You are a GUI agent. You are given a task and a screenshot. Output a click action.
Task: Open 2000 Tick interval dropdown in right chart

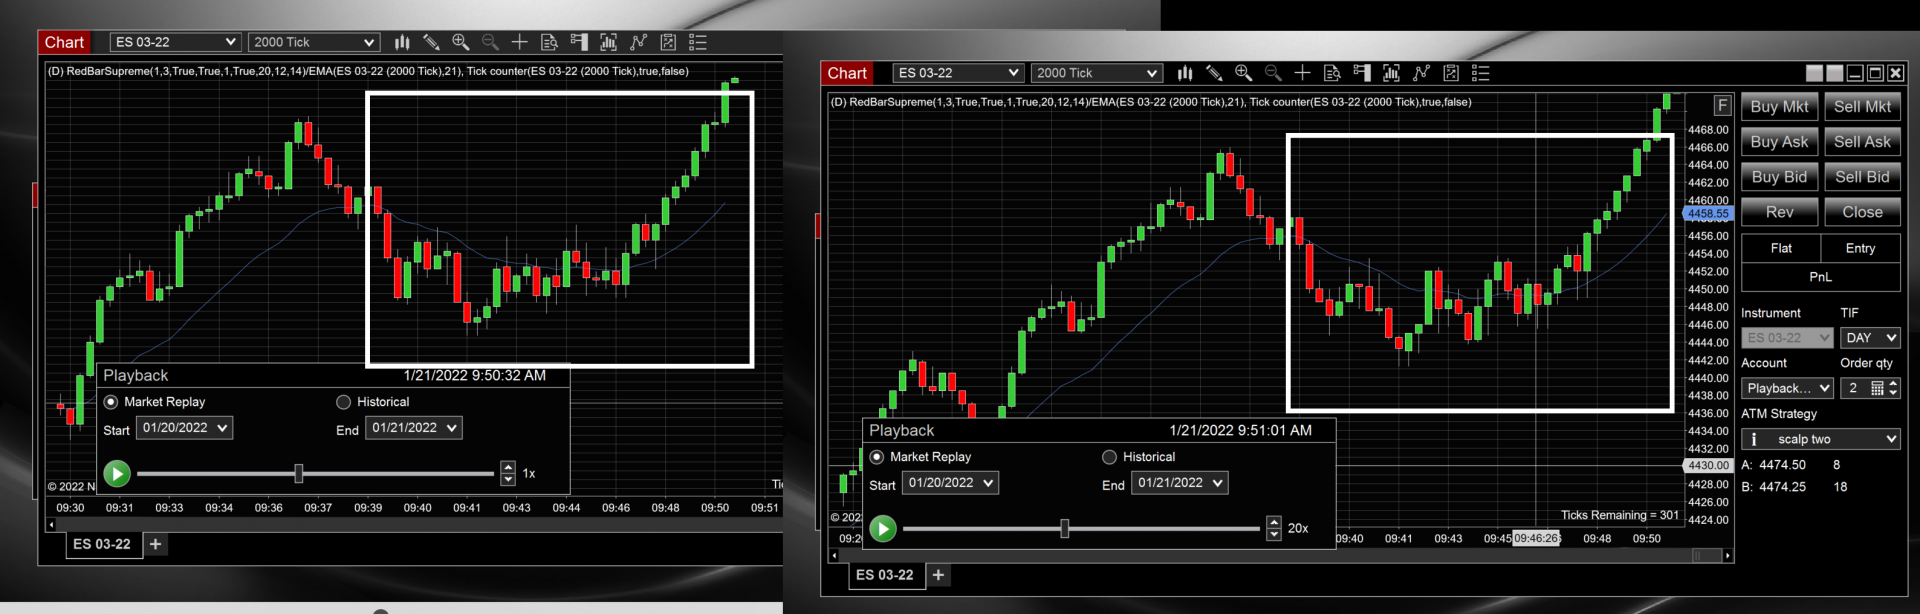pos(1097,73)
